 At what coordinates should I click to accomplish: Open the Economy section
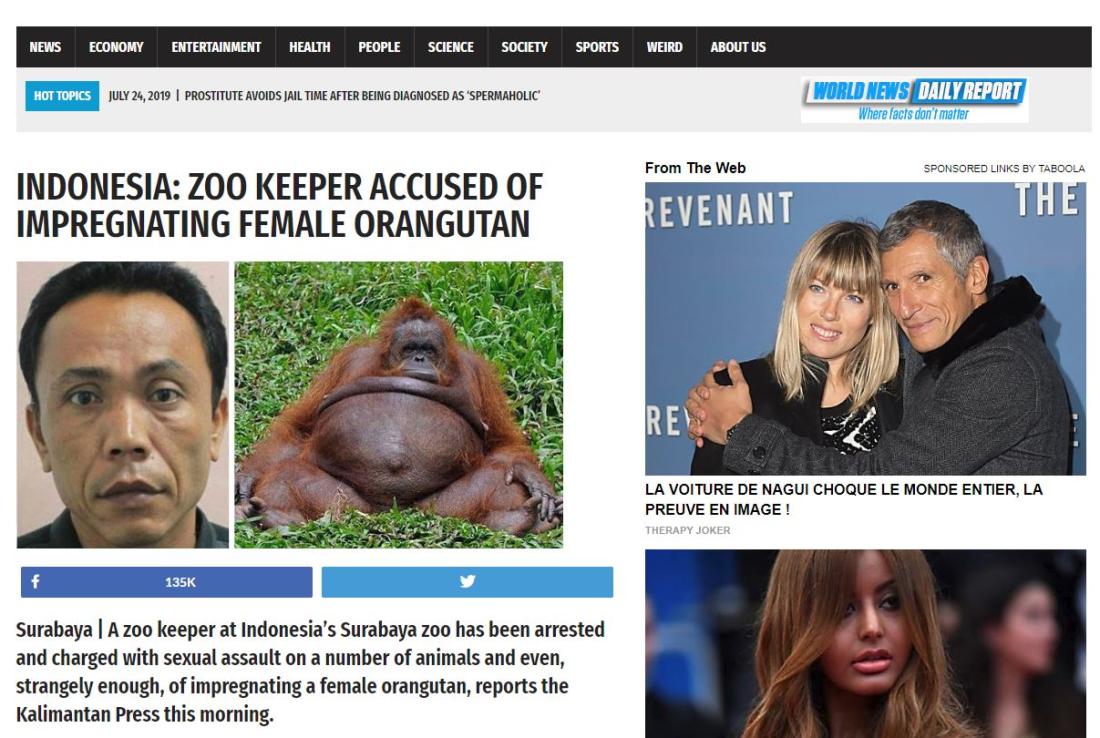(116, 47)
